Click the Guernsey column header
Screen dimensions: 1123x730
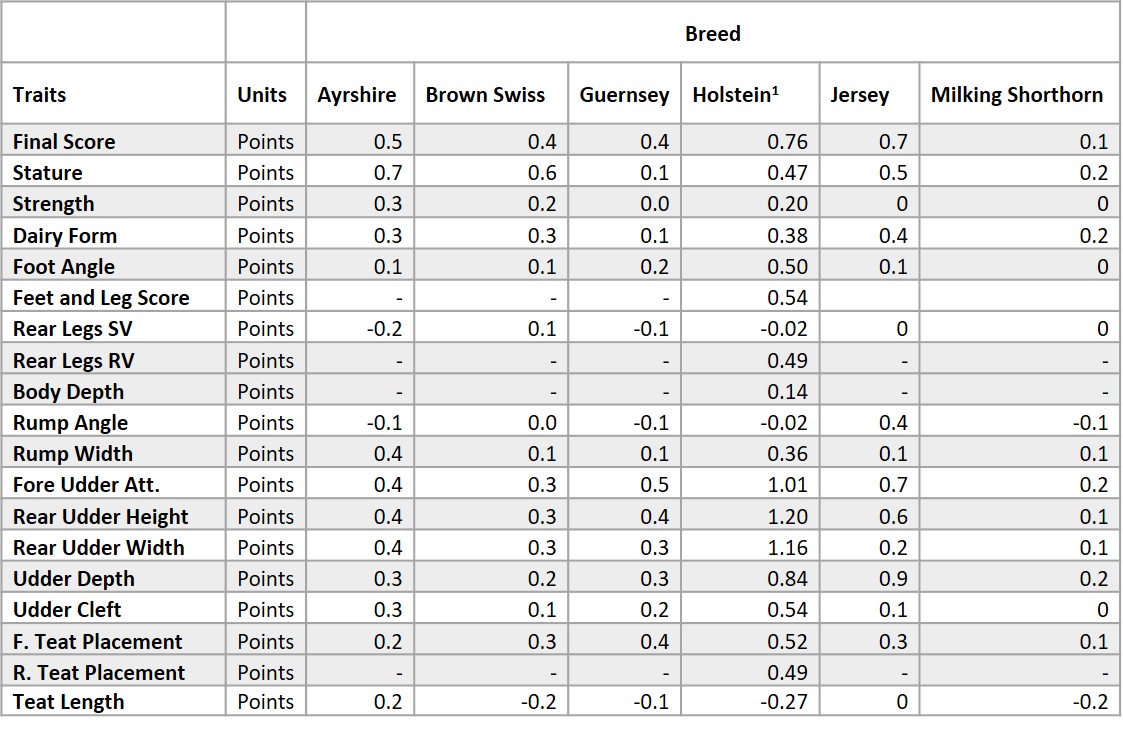(x=624, y=95)
